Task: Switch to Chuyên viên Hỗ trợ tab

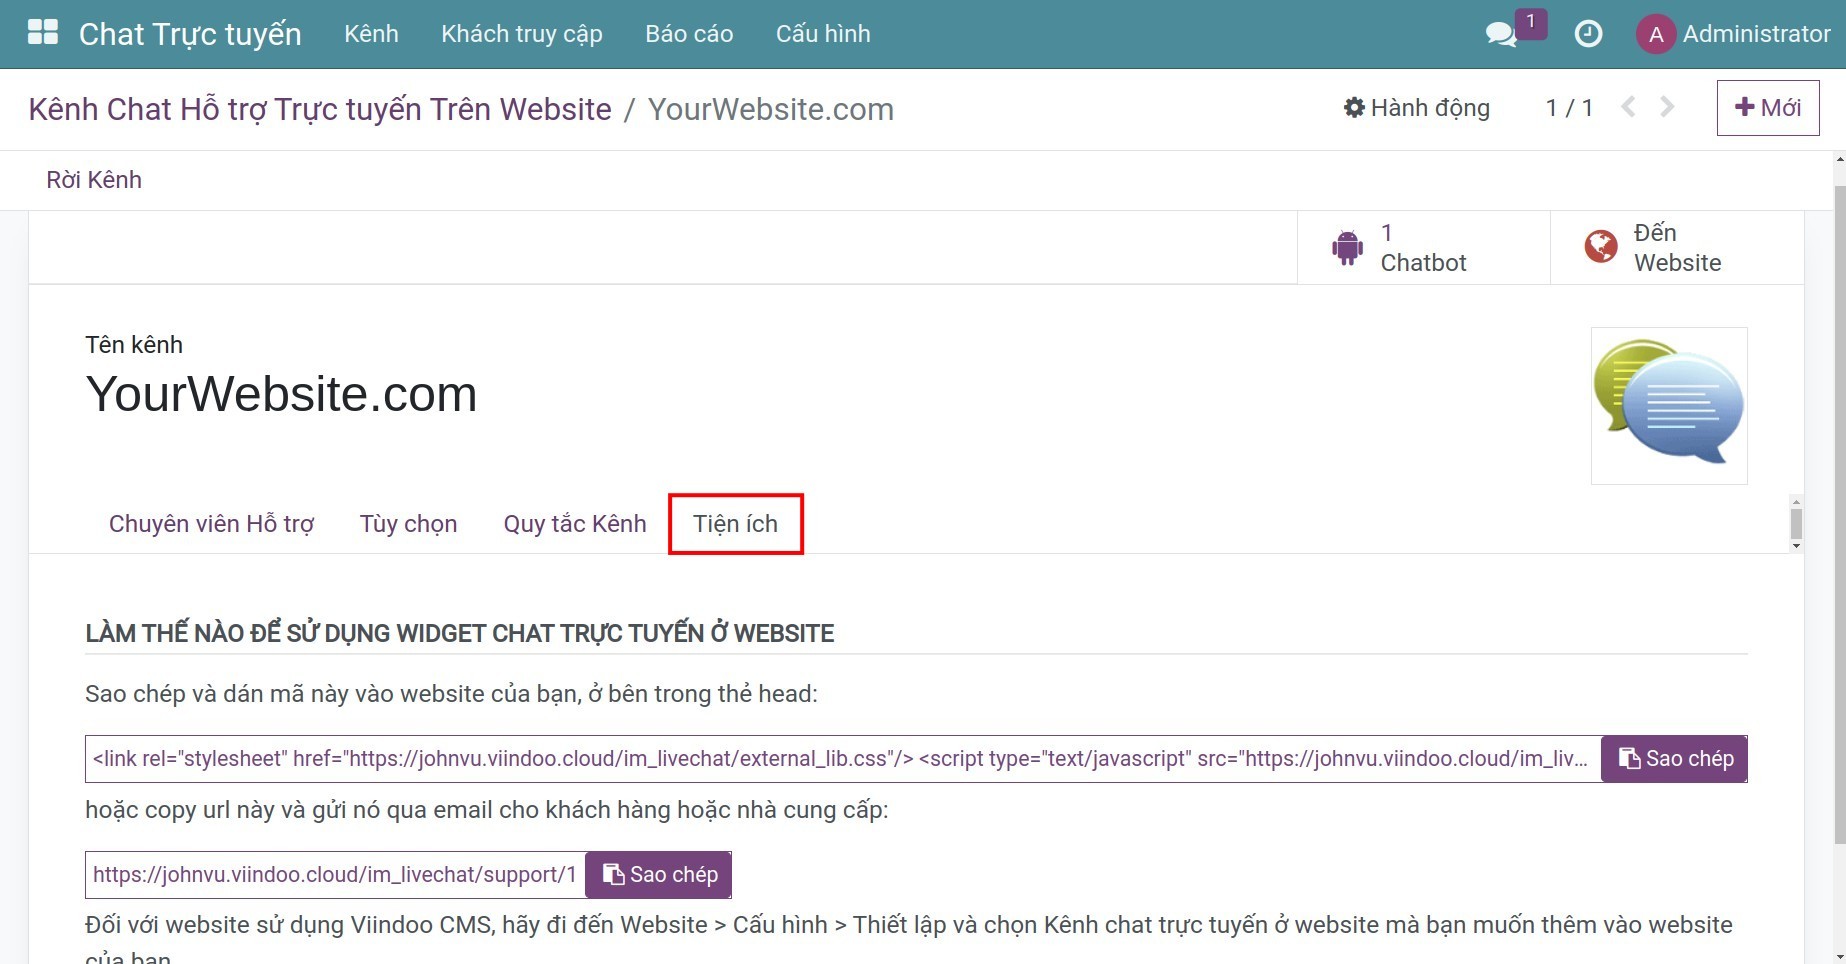Action: [211, 524]
